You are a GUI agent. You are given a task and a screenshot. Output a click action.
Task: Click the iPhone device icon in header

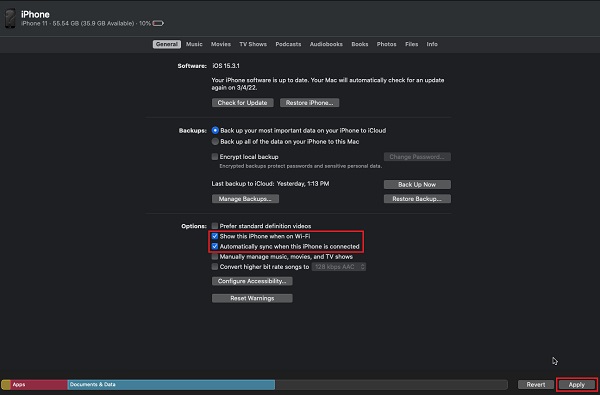[x=10, y=18]
